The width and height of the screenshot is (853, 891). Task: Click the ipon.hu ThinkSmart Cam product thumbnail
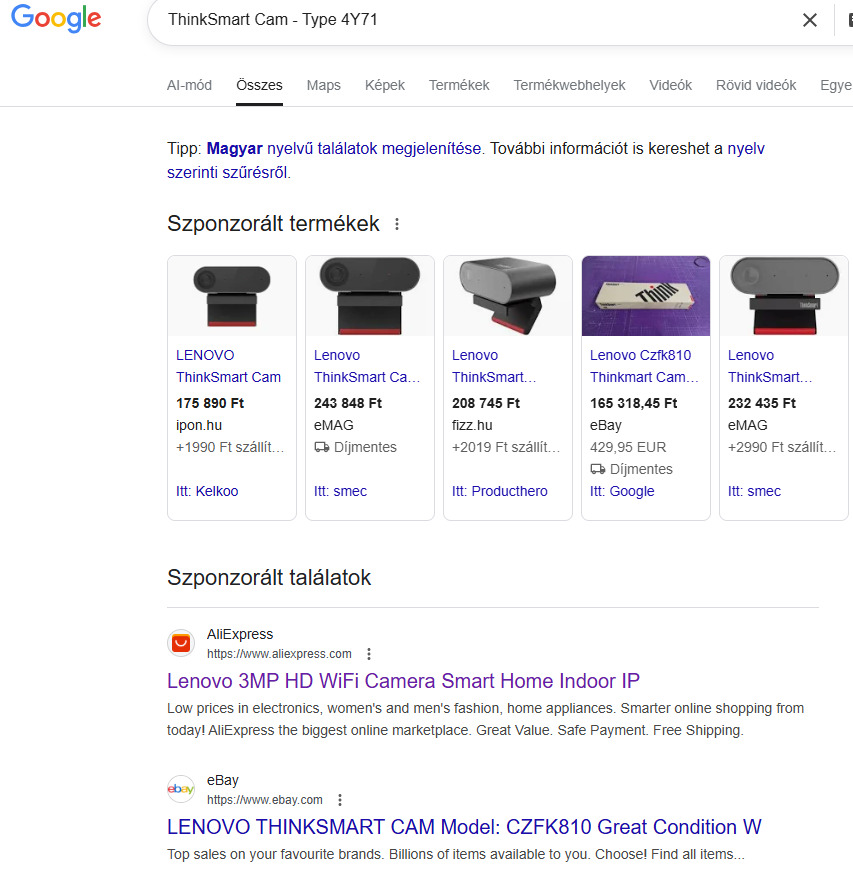point(232,296)
